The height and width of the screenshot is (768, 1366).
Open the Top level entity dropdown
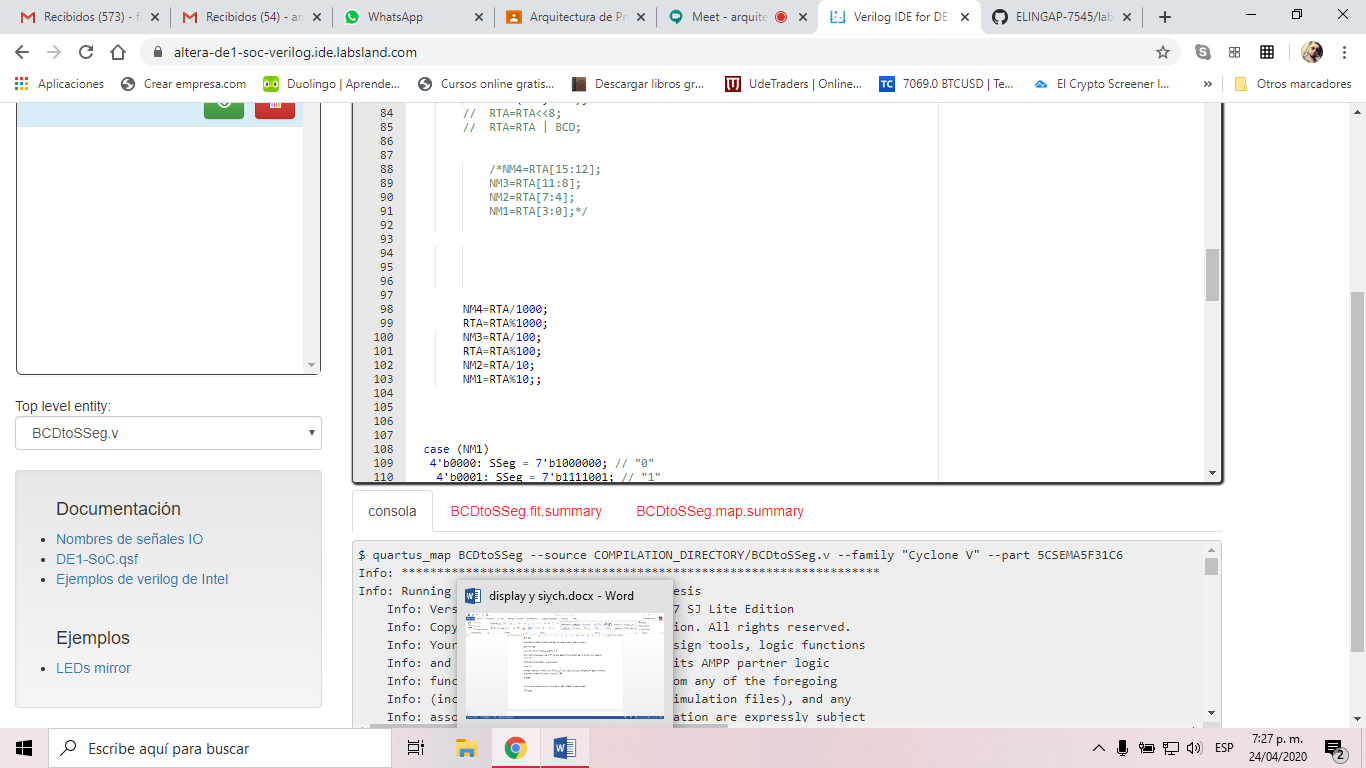click(x=168, y=433)
